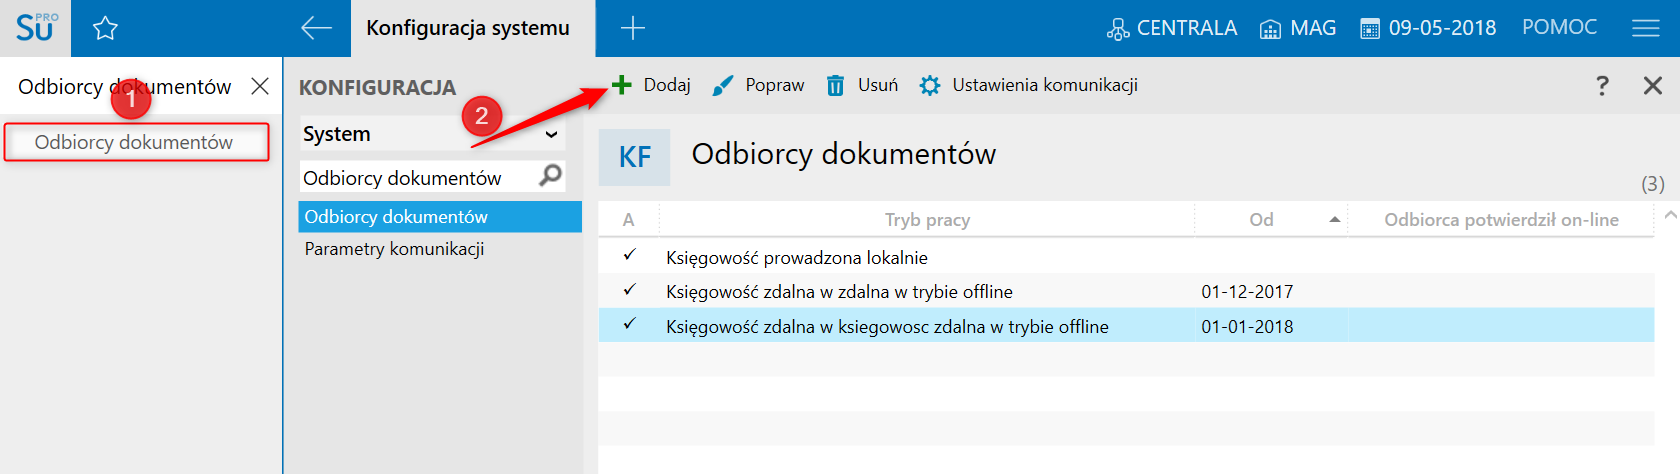
Task: Expand the System dropdown
Action: [550, 134]
